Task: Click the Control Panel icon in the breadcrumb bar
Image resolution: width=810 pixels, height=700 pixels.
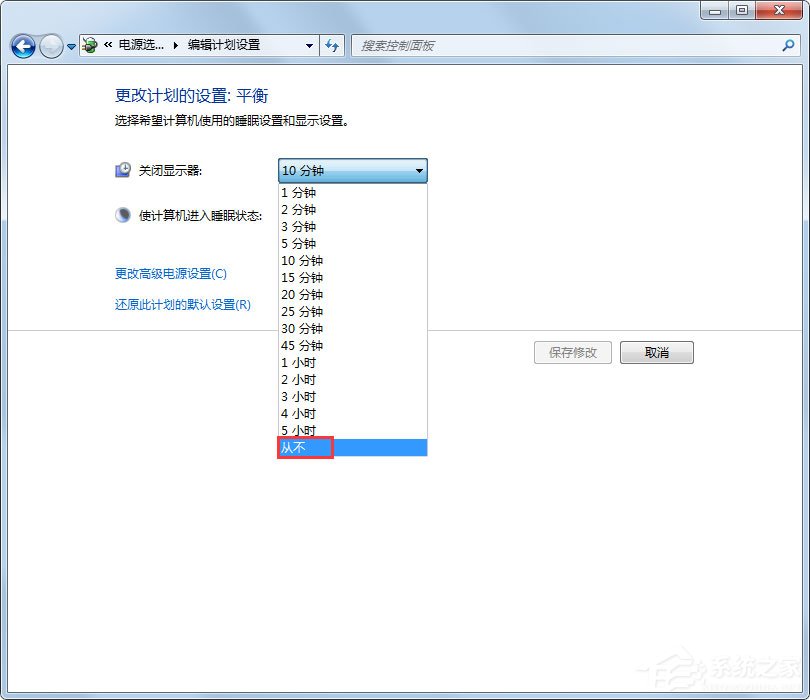Action: [x=89, y=45]
